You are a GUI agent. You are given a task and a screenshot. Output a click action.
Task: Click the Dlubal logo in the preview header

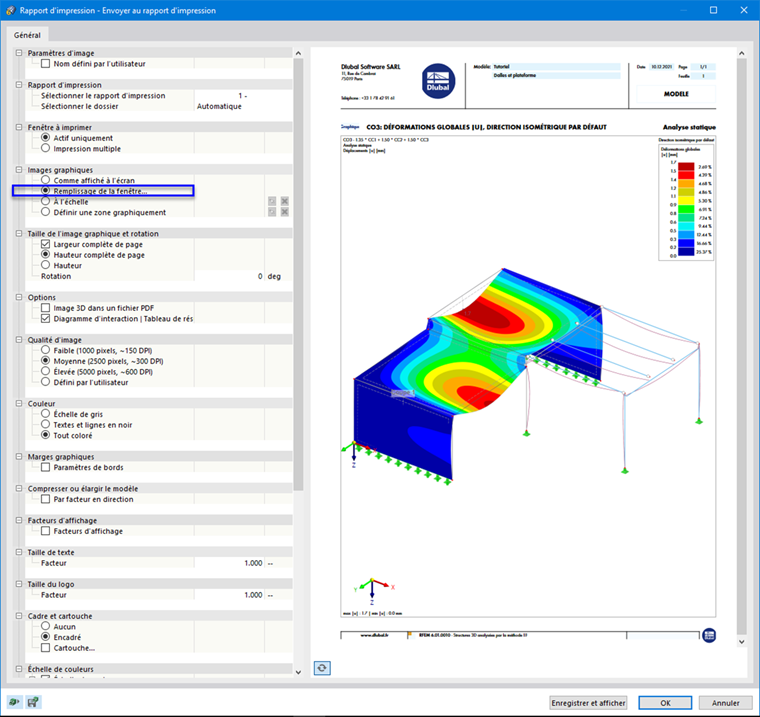(438, 81)
